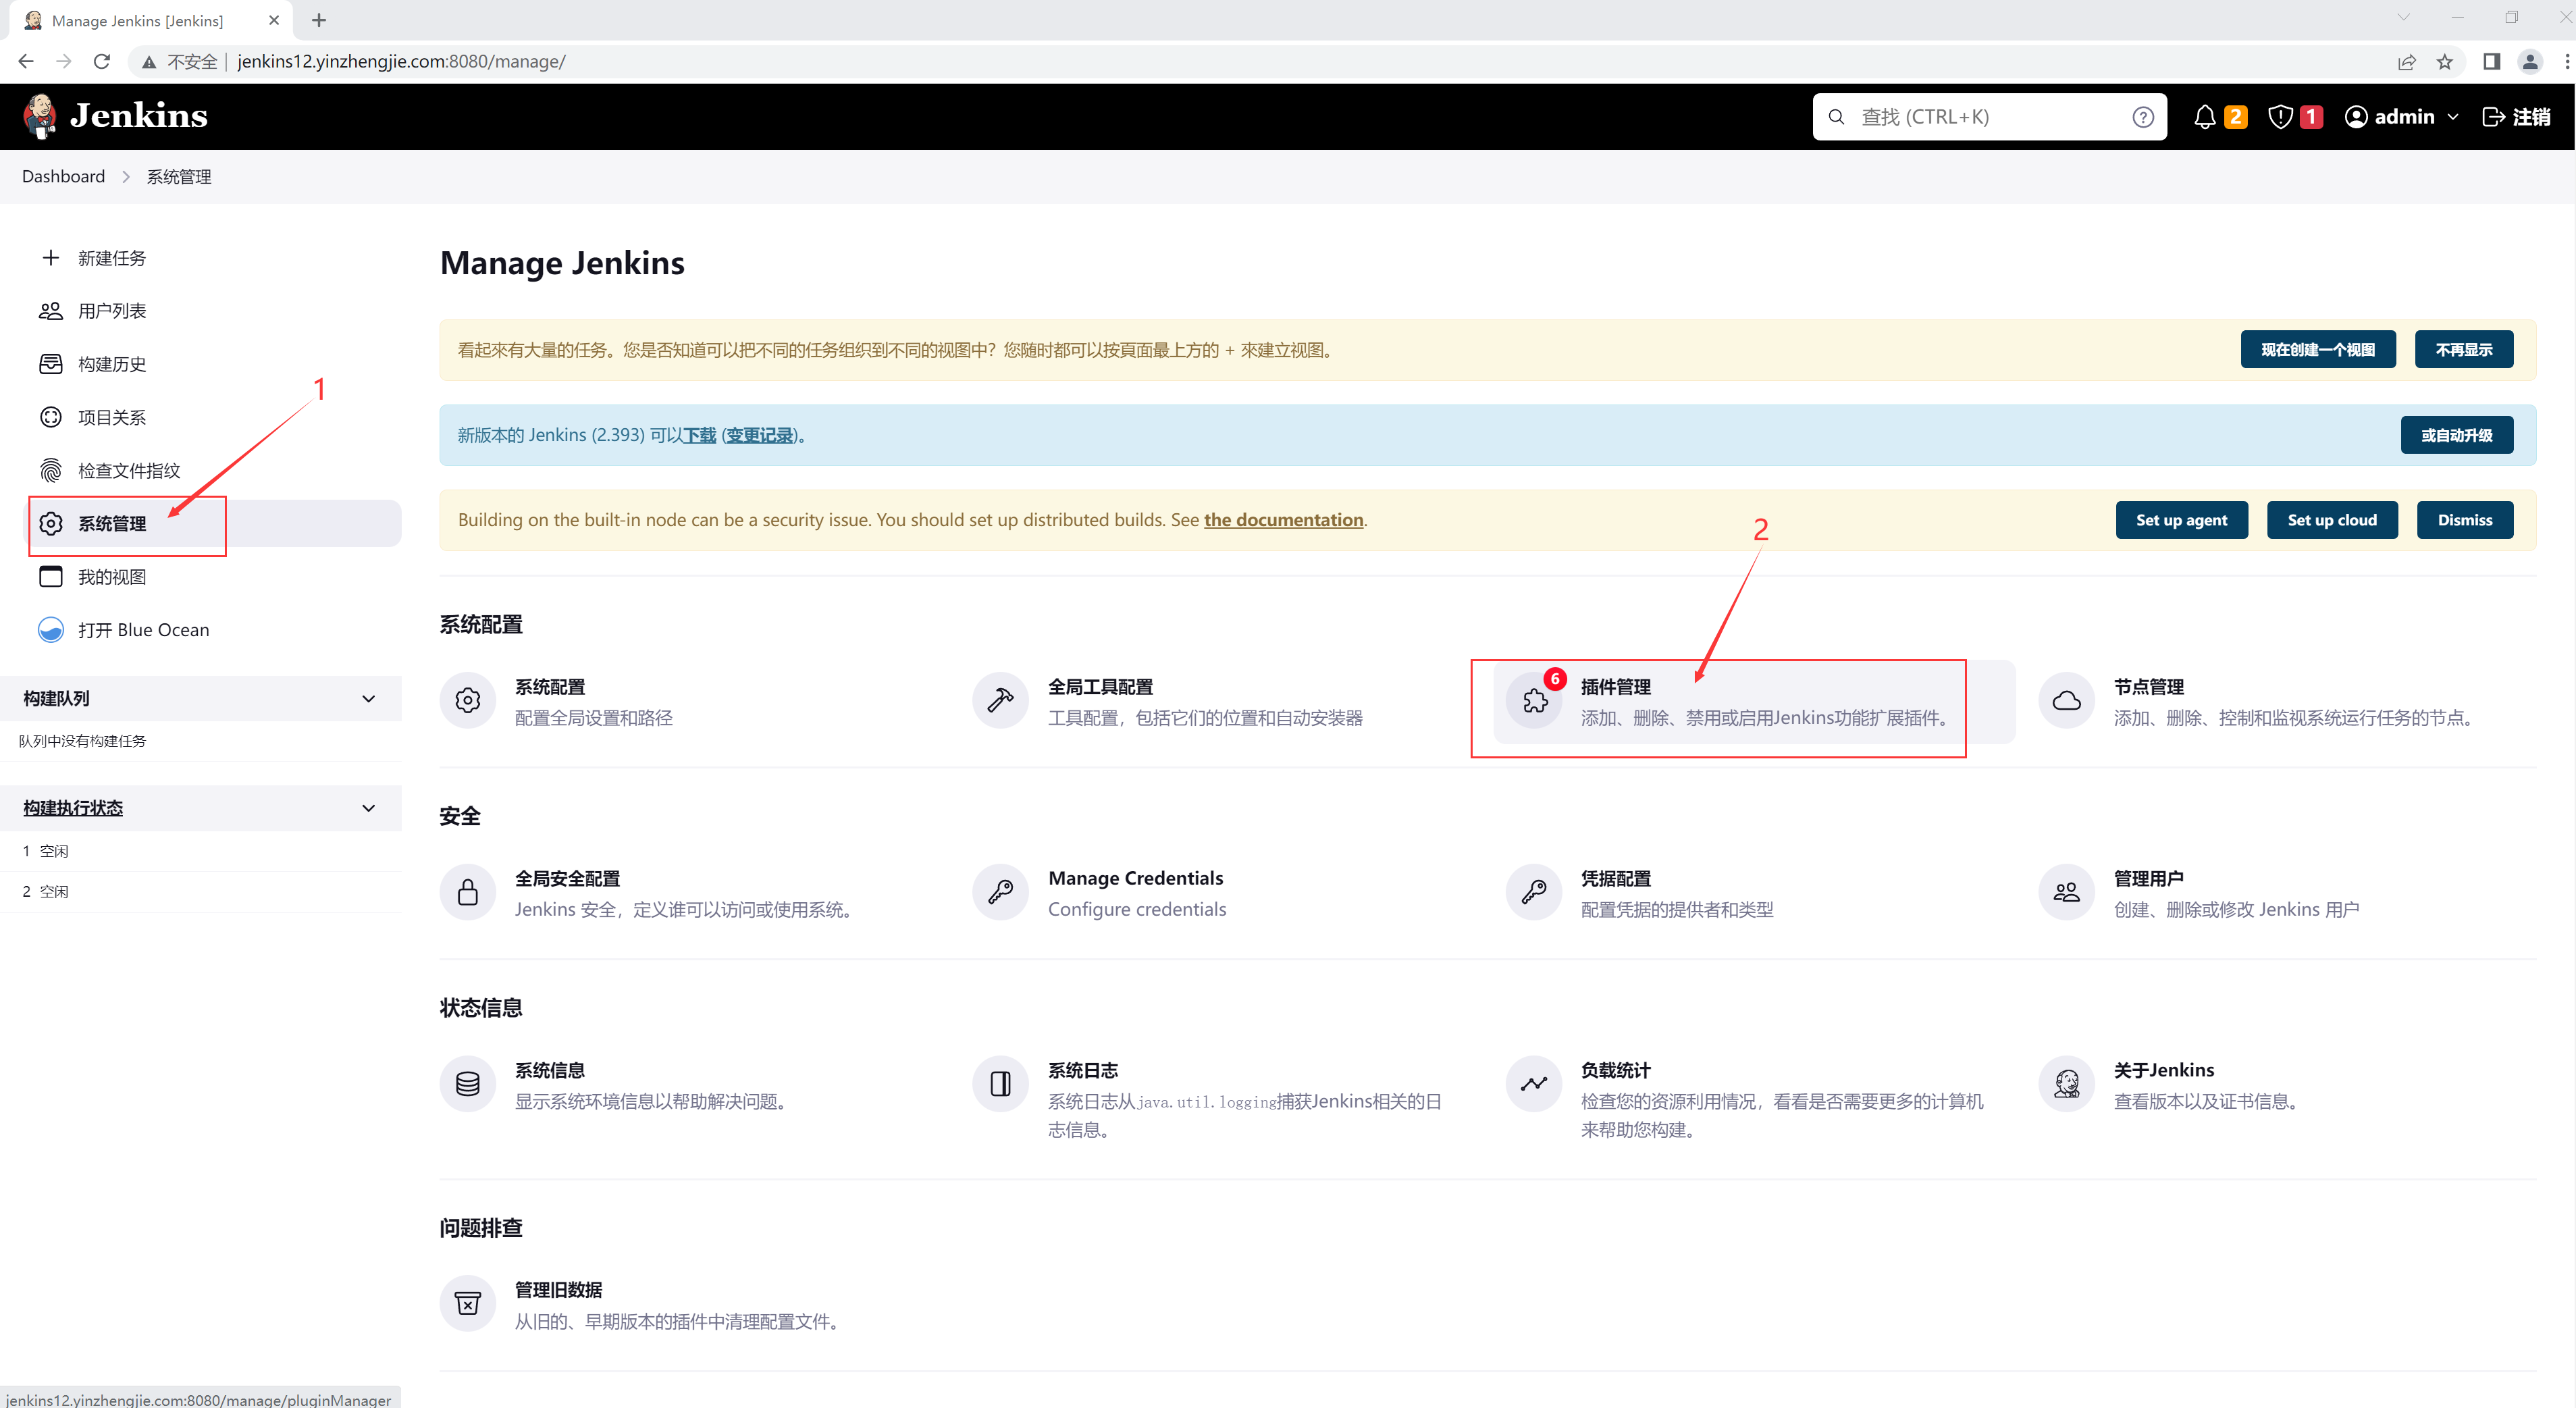Image resolution: width=2576 pixels, height=1408 pixels.
Task: Click the plugin manager puzzle icon
Action: pyautogui.click(x=1535, y=701)
